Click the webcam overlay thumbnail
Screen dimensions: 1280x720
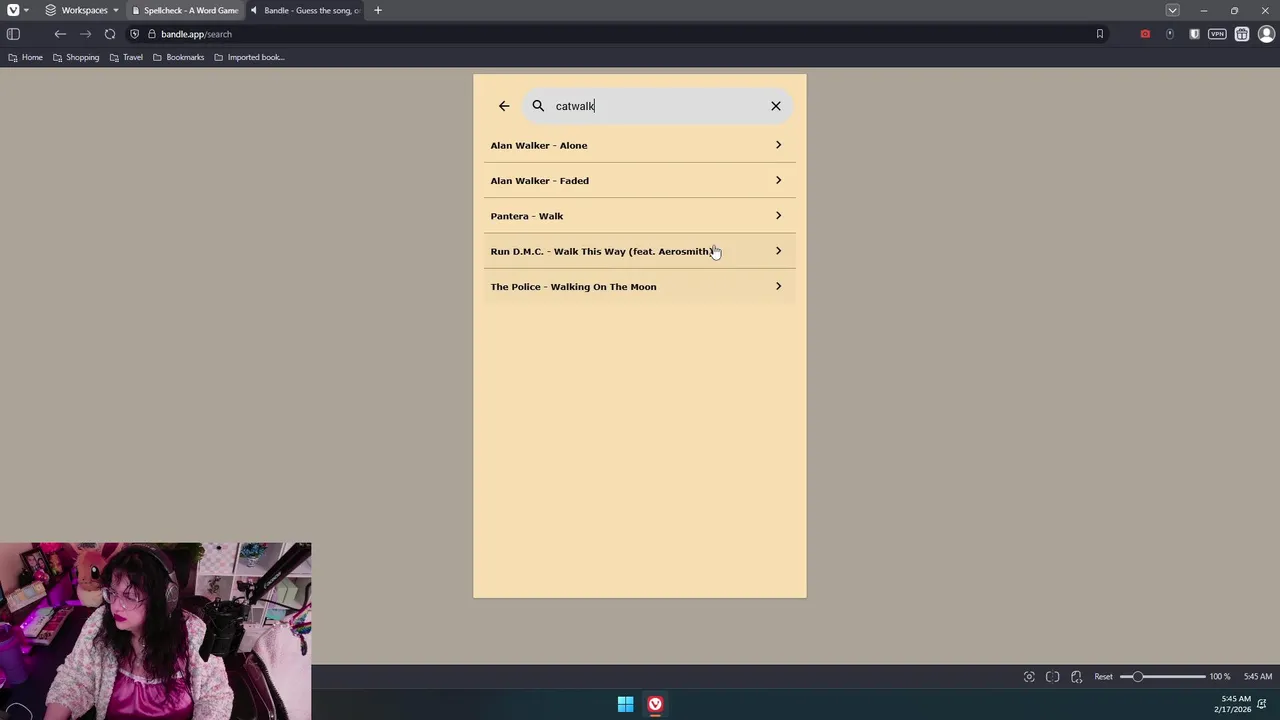156,631
